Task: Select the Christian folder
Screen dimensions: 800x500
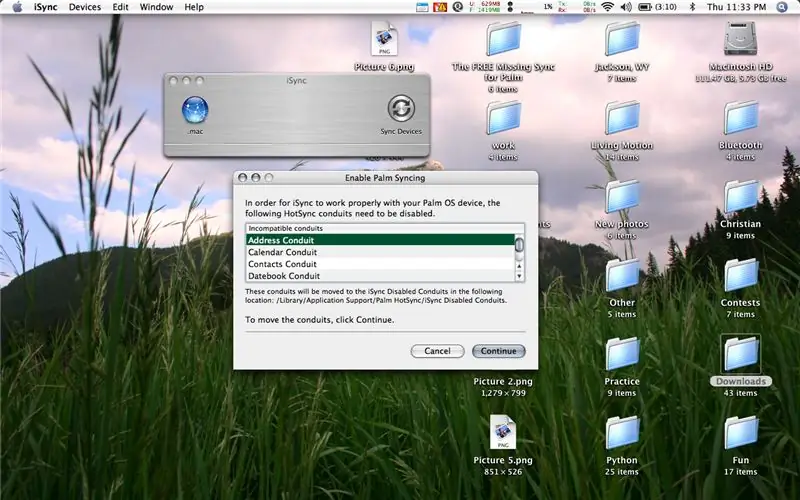Action: pos(740,196)
